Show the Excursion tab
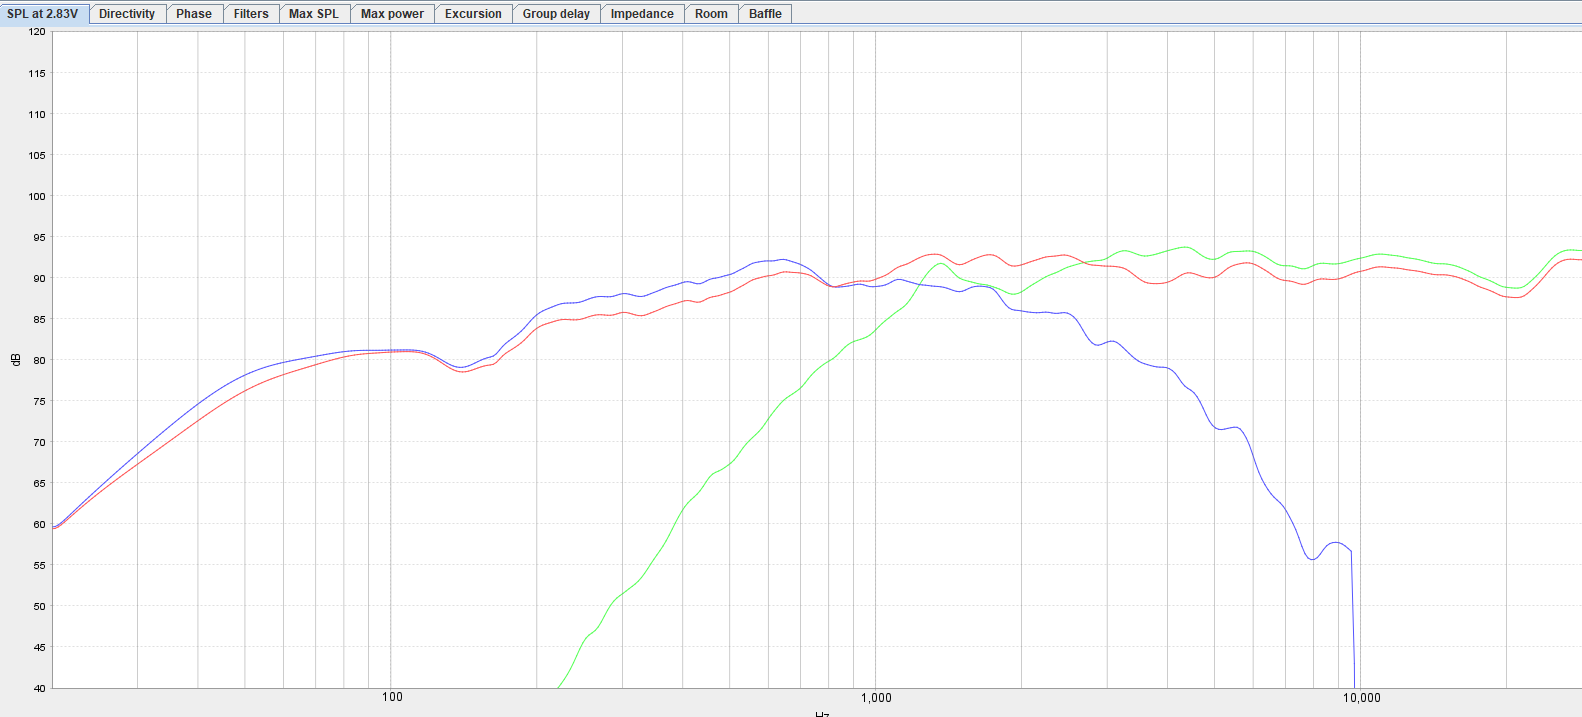1582x717 pixels. [x=473, y=13]
